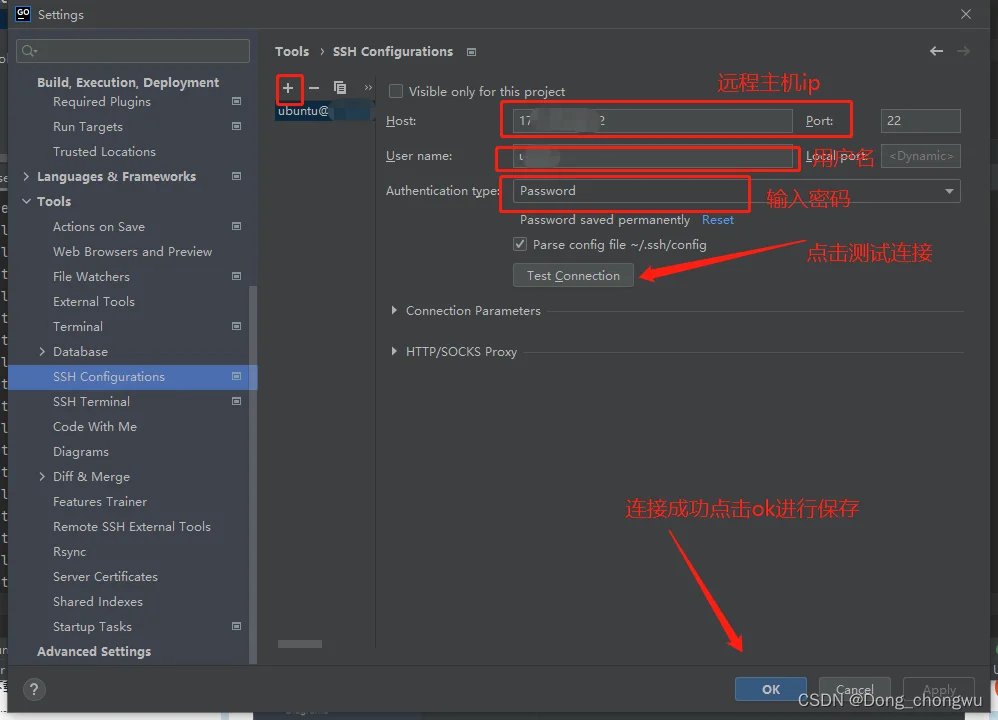Remove the selected SSH configuration with minus icon

pyautogui.click(x=314, y=88)
